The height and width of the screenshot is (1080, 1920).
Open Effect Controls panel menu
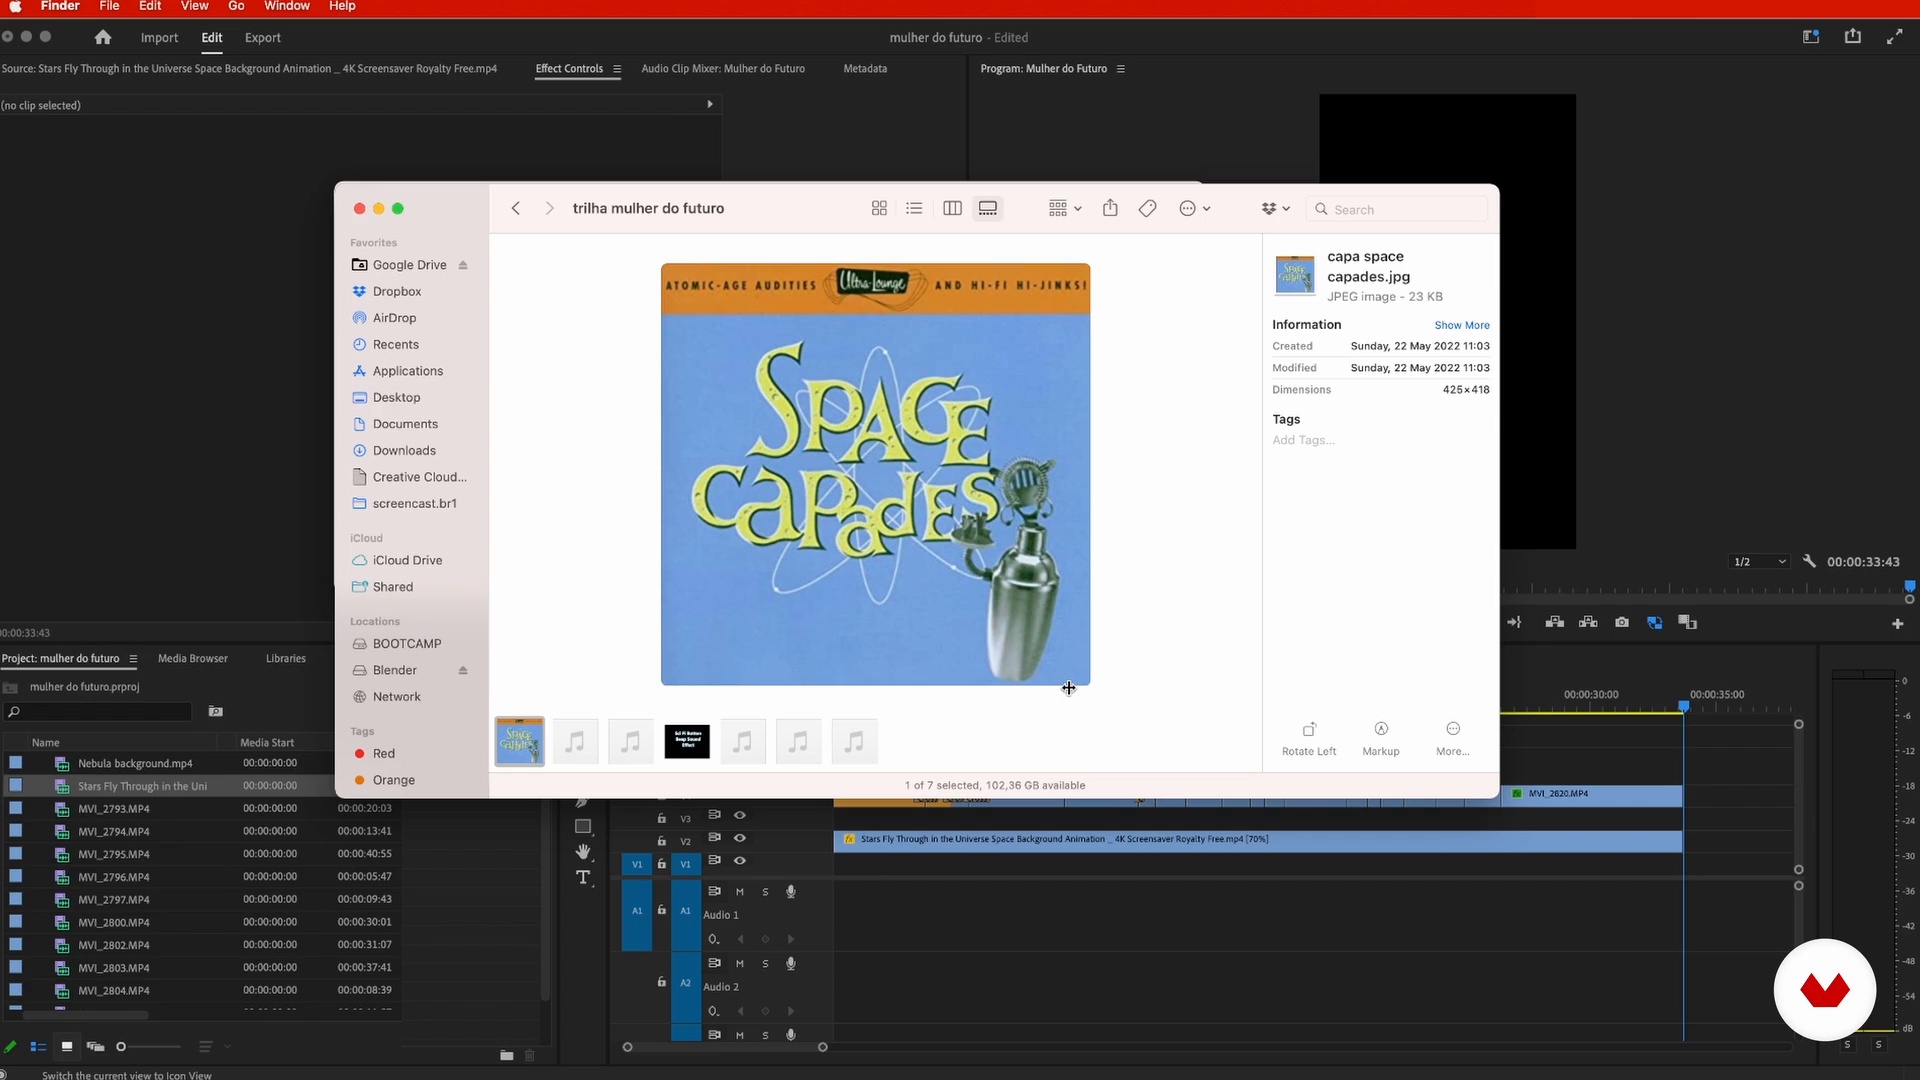pyautogui.click(x=617, y=69)
